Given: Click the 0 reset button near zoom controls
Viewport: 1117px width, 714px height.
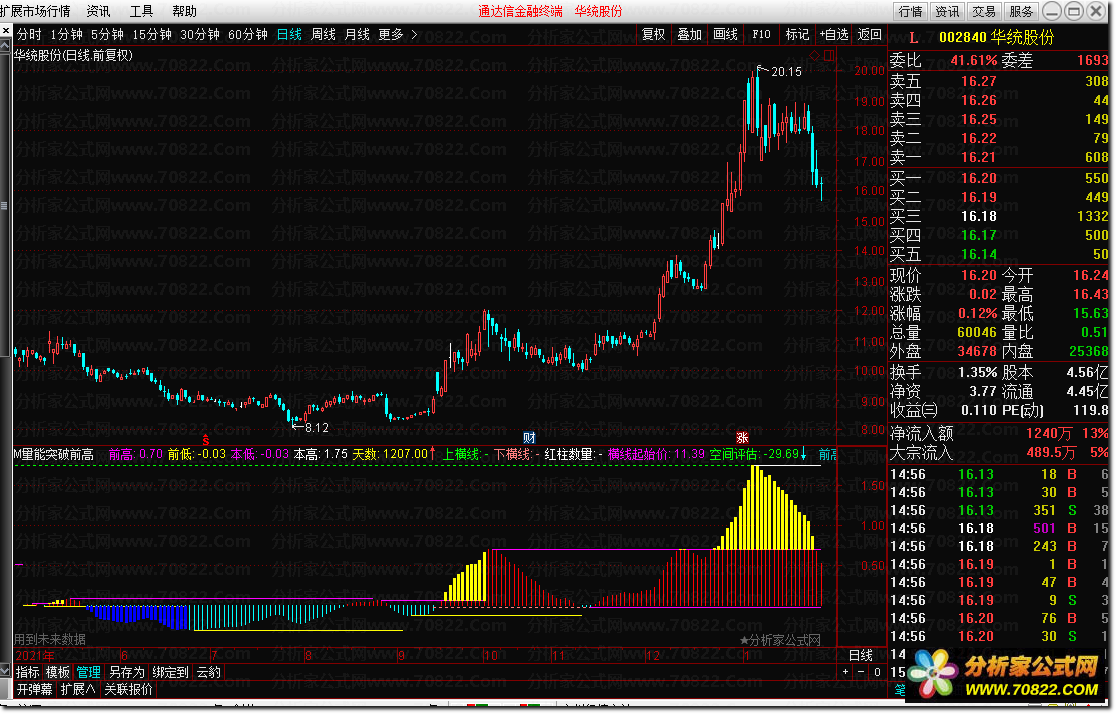Looking at the screenshot, I should (x=878, y=671).
